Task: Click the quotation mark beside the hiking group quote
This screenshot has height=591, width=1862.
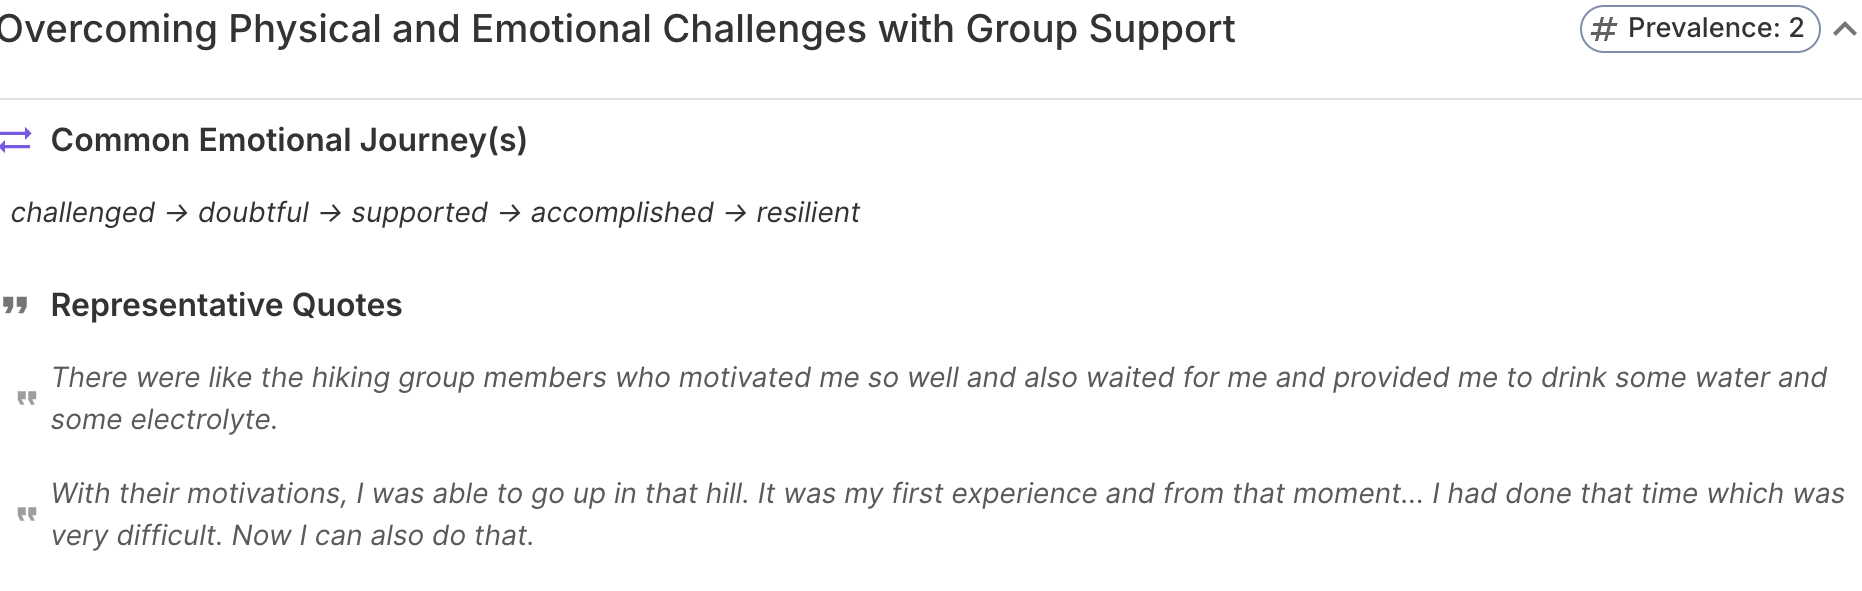Action: pos(27,398)
